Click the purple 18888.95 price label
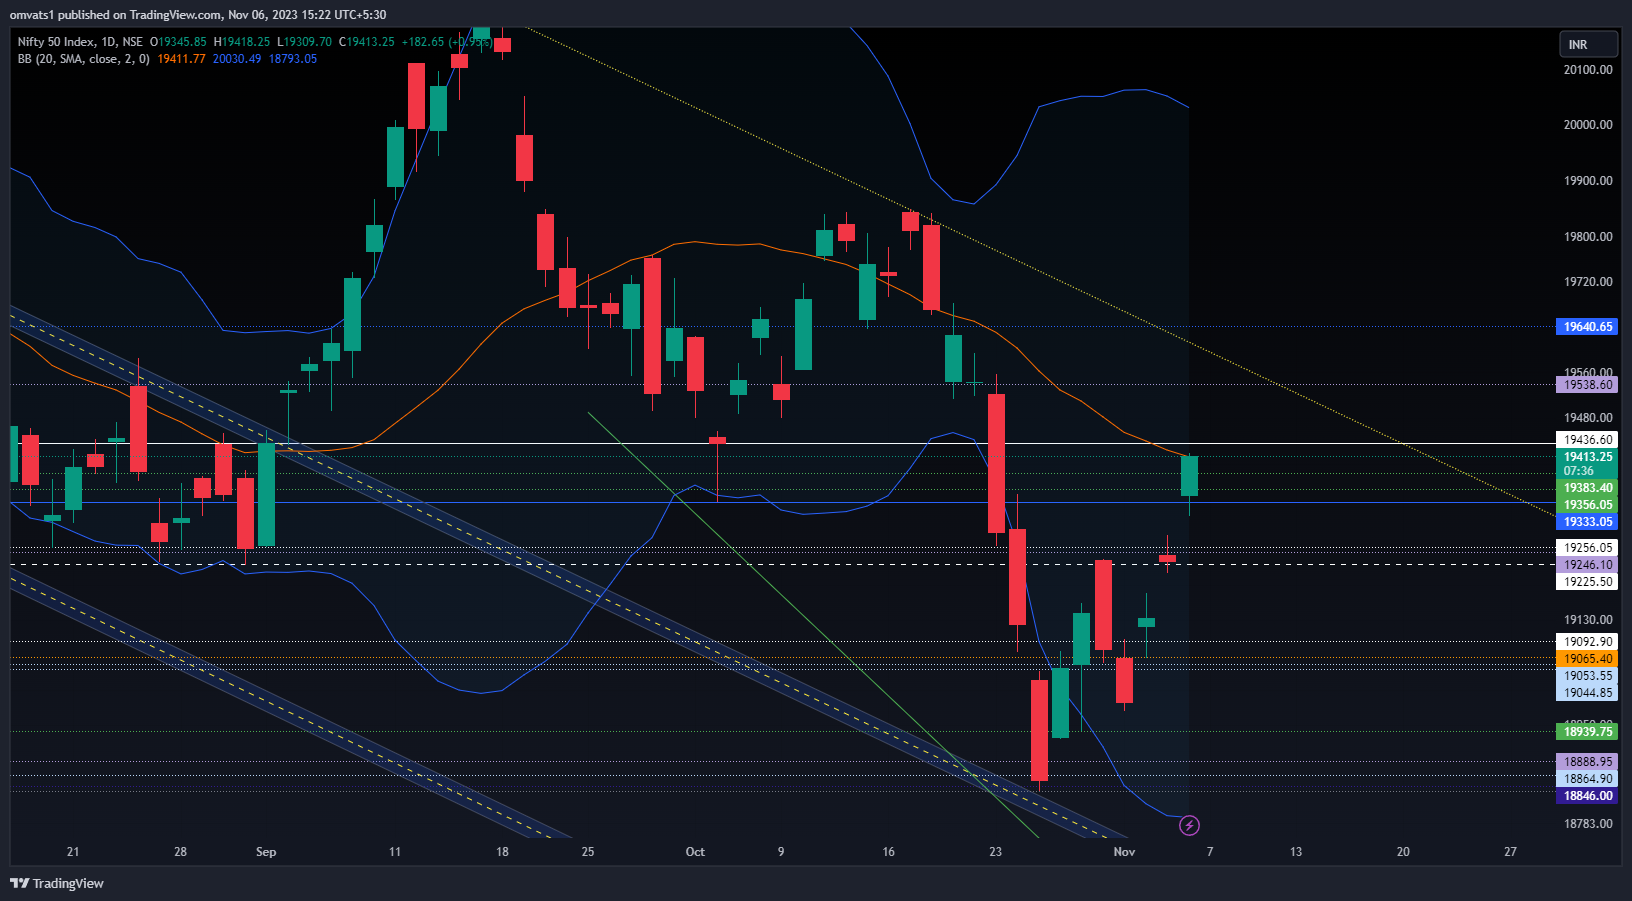Image resolution: width=1632 pixels, height=901 pixels. click(x=1587, y=762)
